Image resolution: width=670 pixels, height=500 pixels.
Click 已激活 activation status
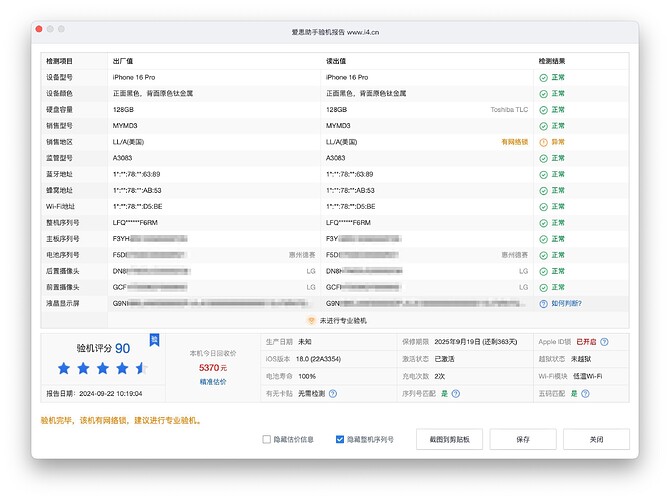pyautogui.click(x=444, y=359)
